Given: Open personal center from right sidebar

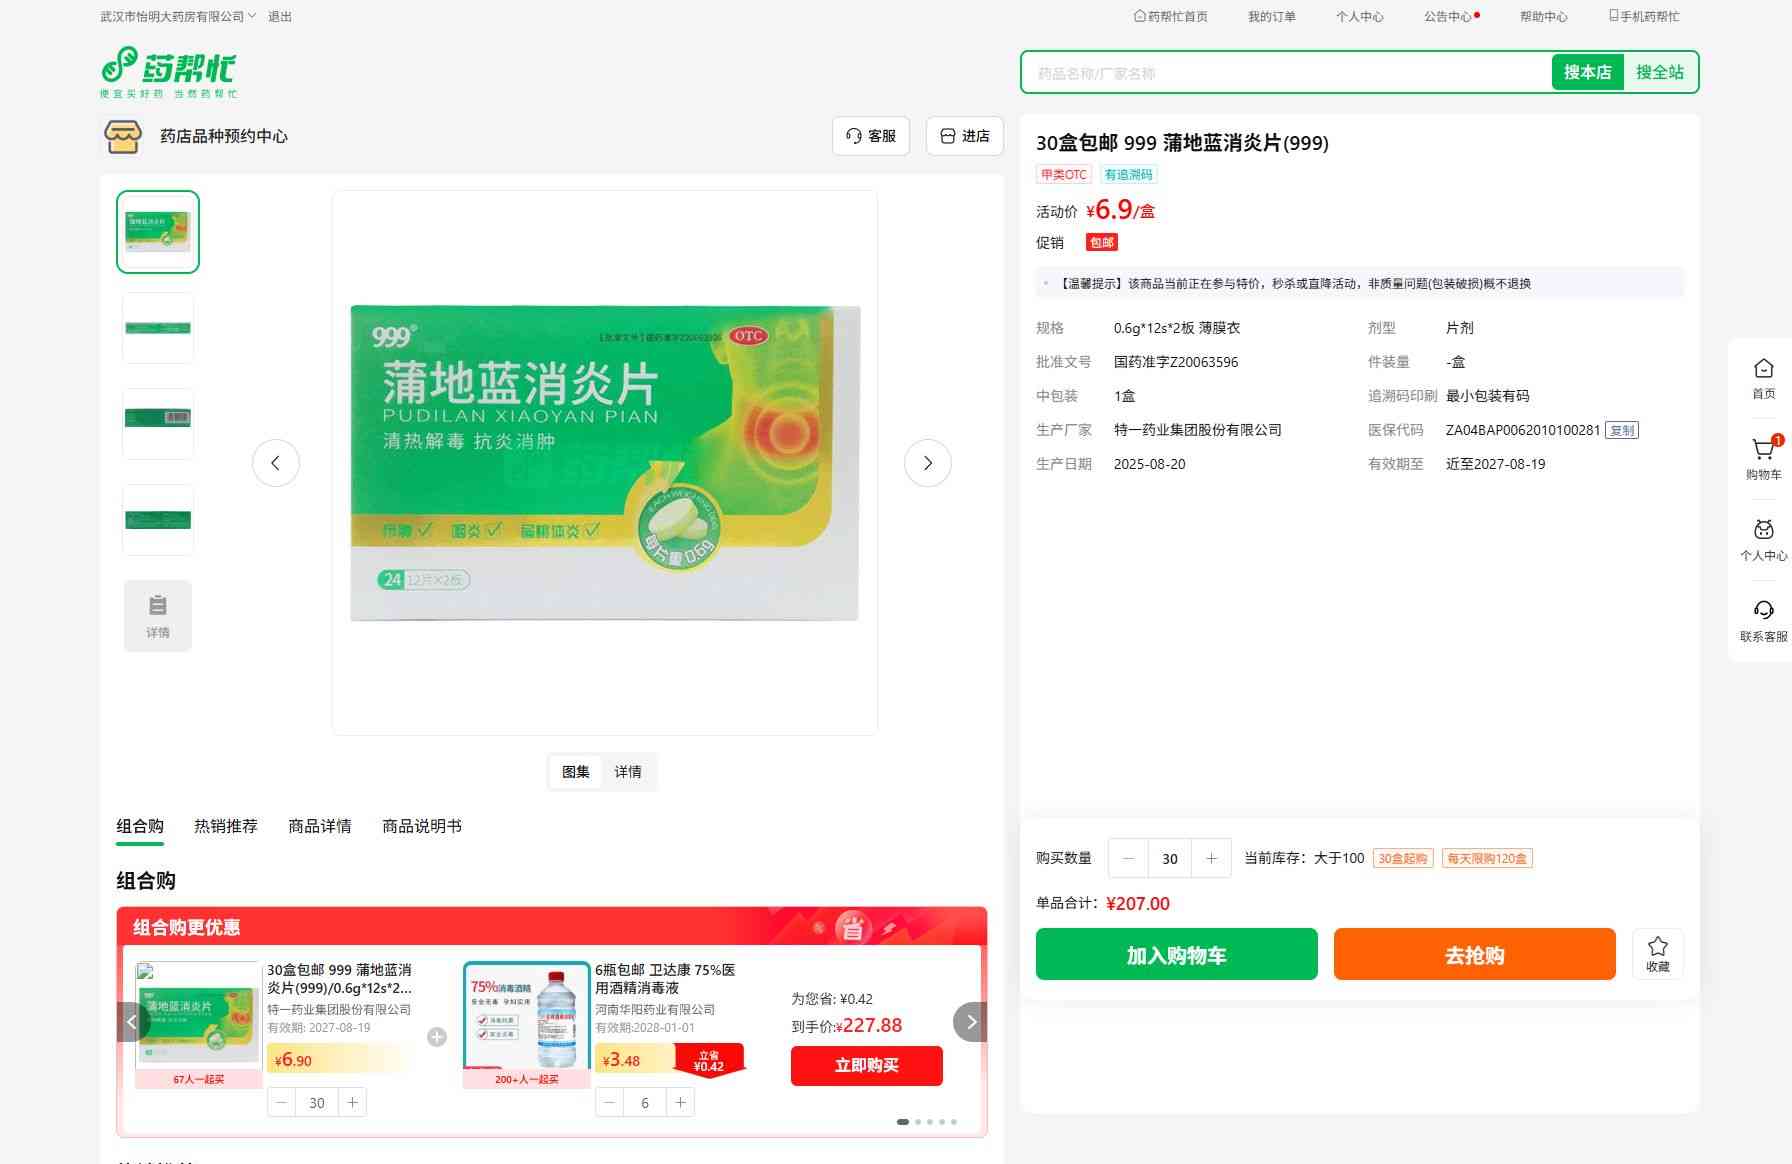Looking at the screenshot, I should tap(1763, 539).
